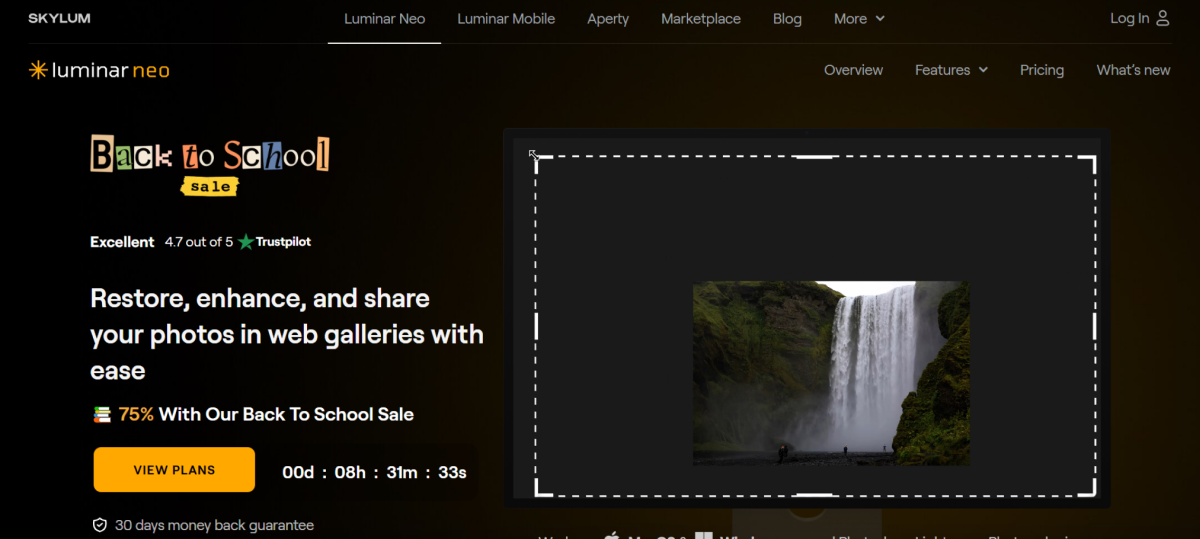Go to the Aperty page
The width and height of the screenshot is (1200, 539).
(608, 18)
